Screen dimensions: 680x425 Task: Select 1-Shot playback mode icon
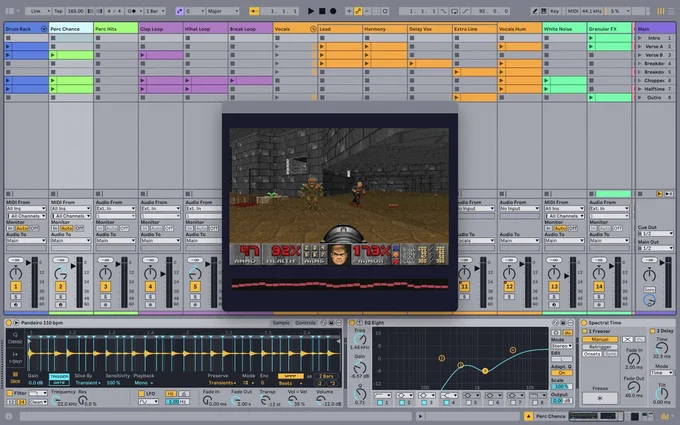pos(15,357)
